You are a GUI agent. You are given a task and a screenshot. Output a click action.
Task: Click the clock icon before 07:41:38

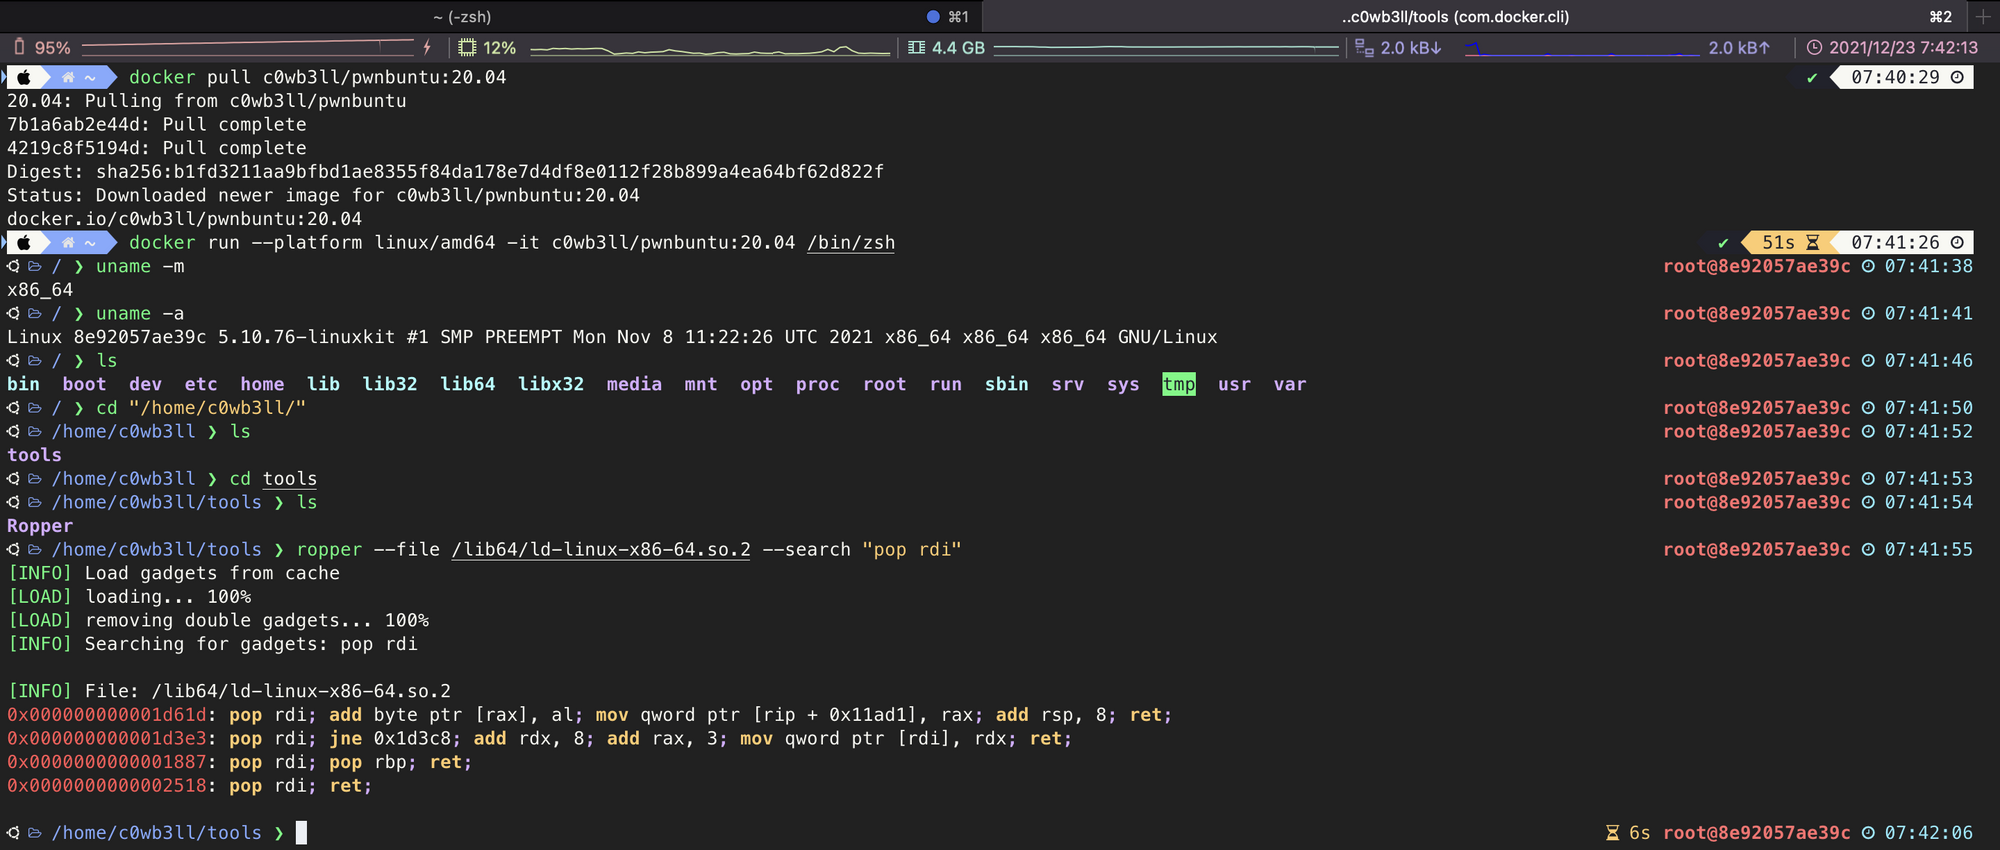(1868, 266)
